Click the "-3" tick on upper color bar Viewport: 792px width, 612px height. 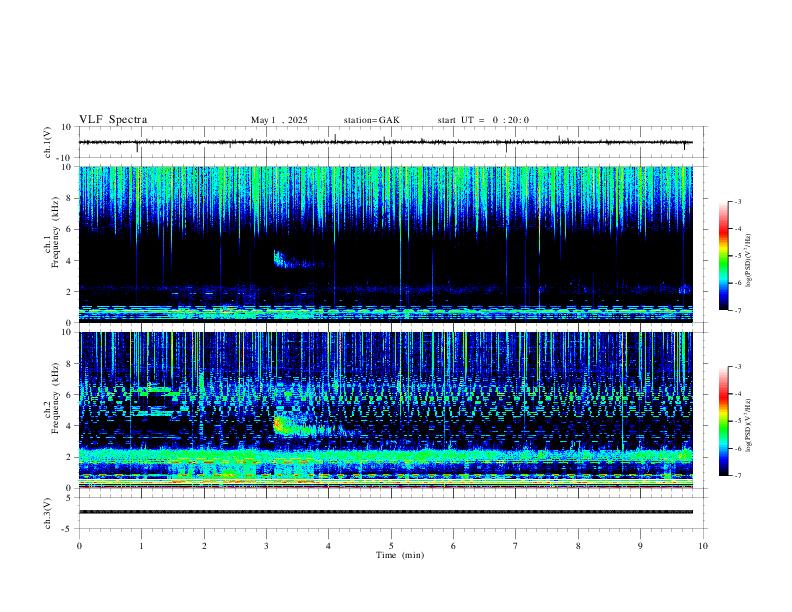point(738,201)
